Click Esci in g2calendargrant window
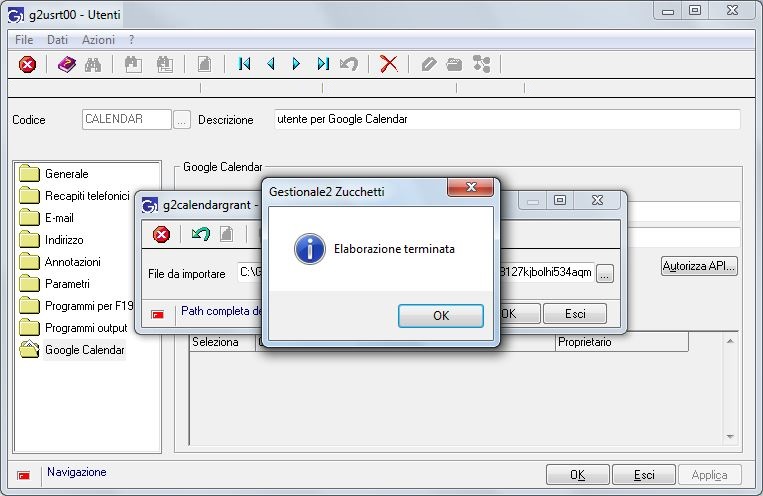This screenshot has width=763, height=496. pos(575,313)
